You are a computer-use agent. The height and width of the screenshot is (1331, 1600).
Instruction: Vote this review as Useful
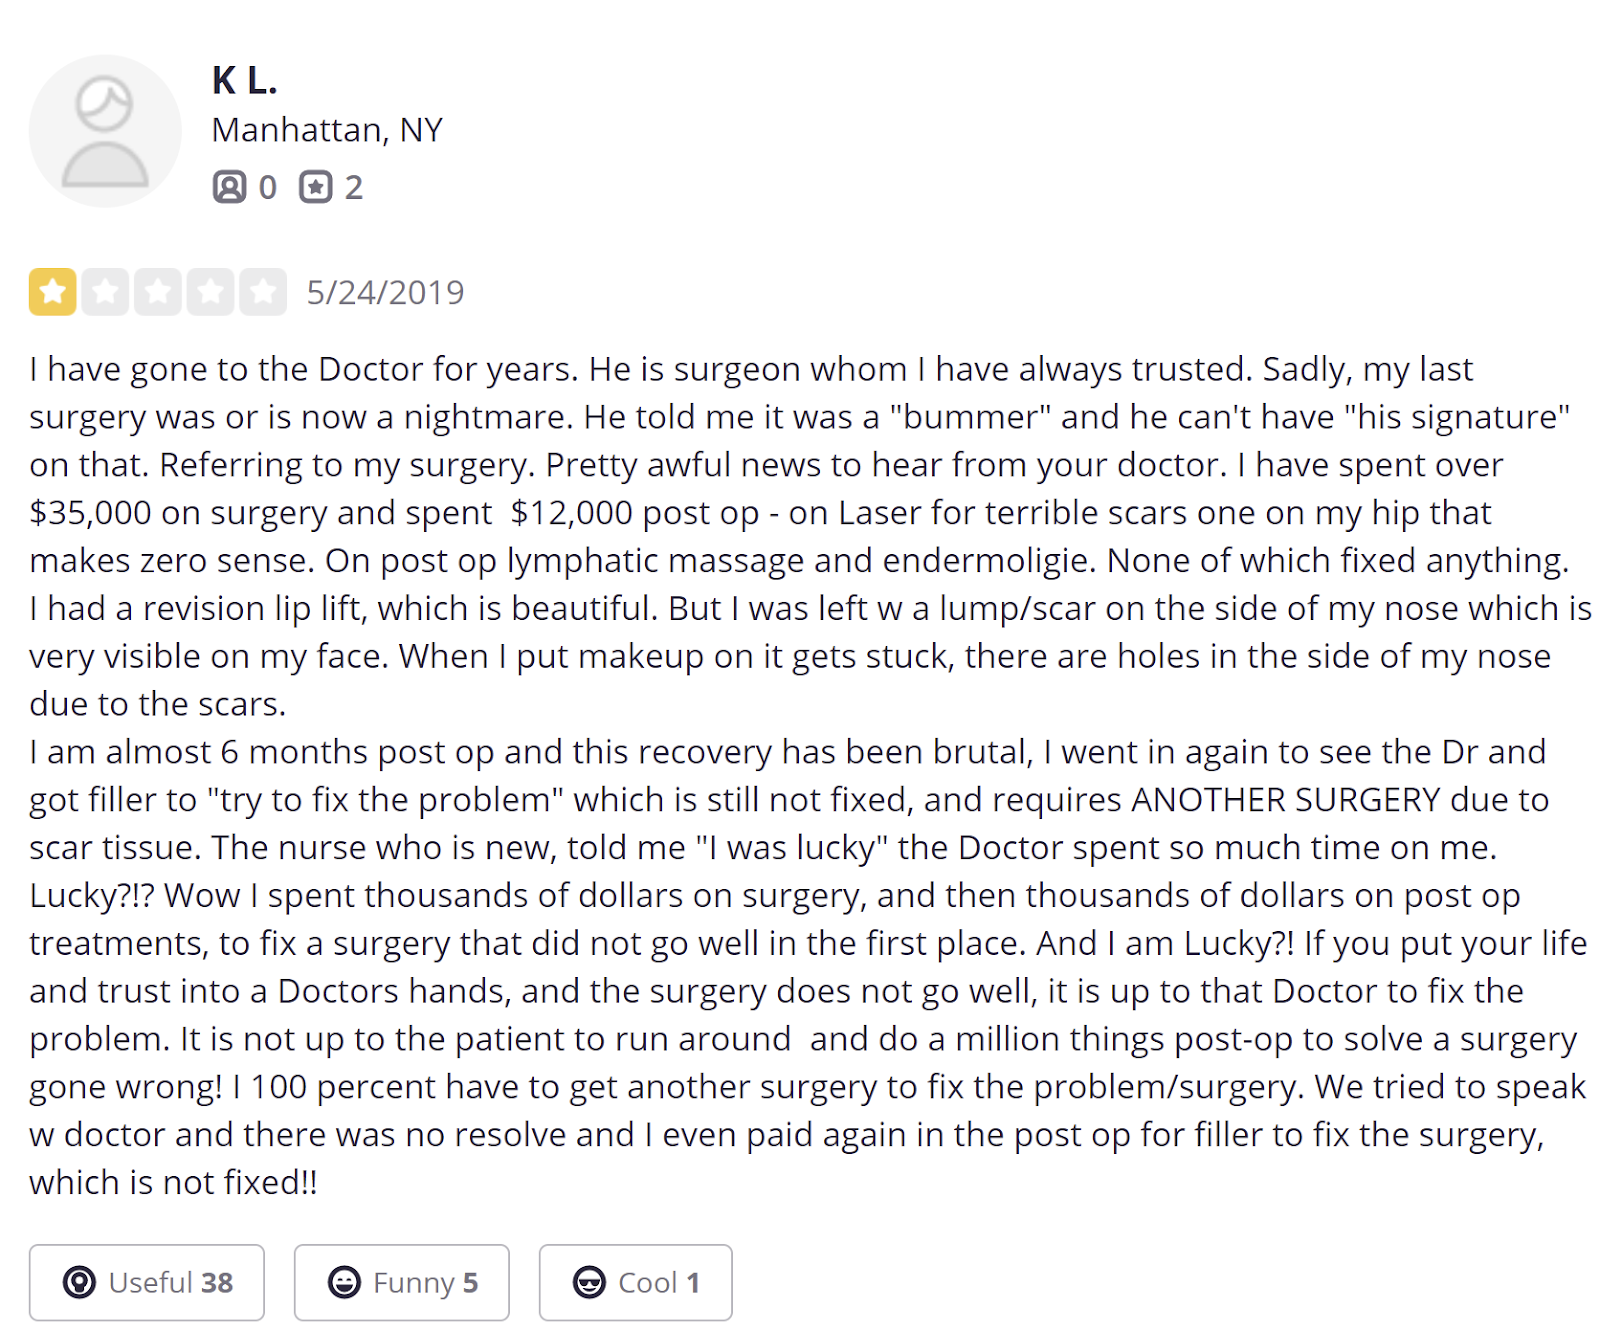(147, 1282)
